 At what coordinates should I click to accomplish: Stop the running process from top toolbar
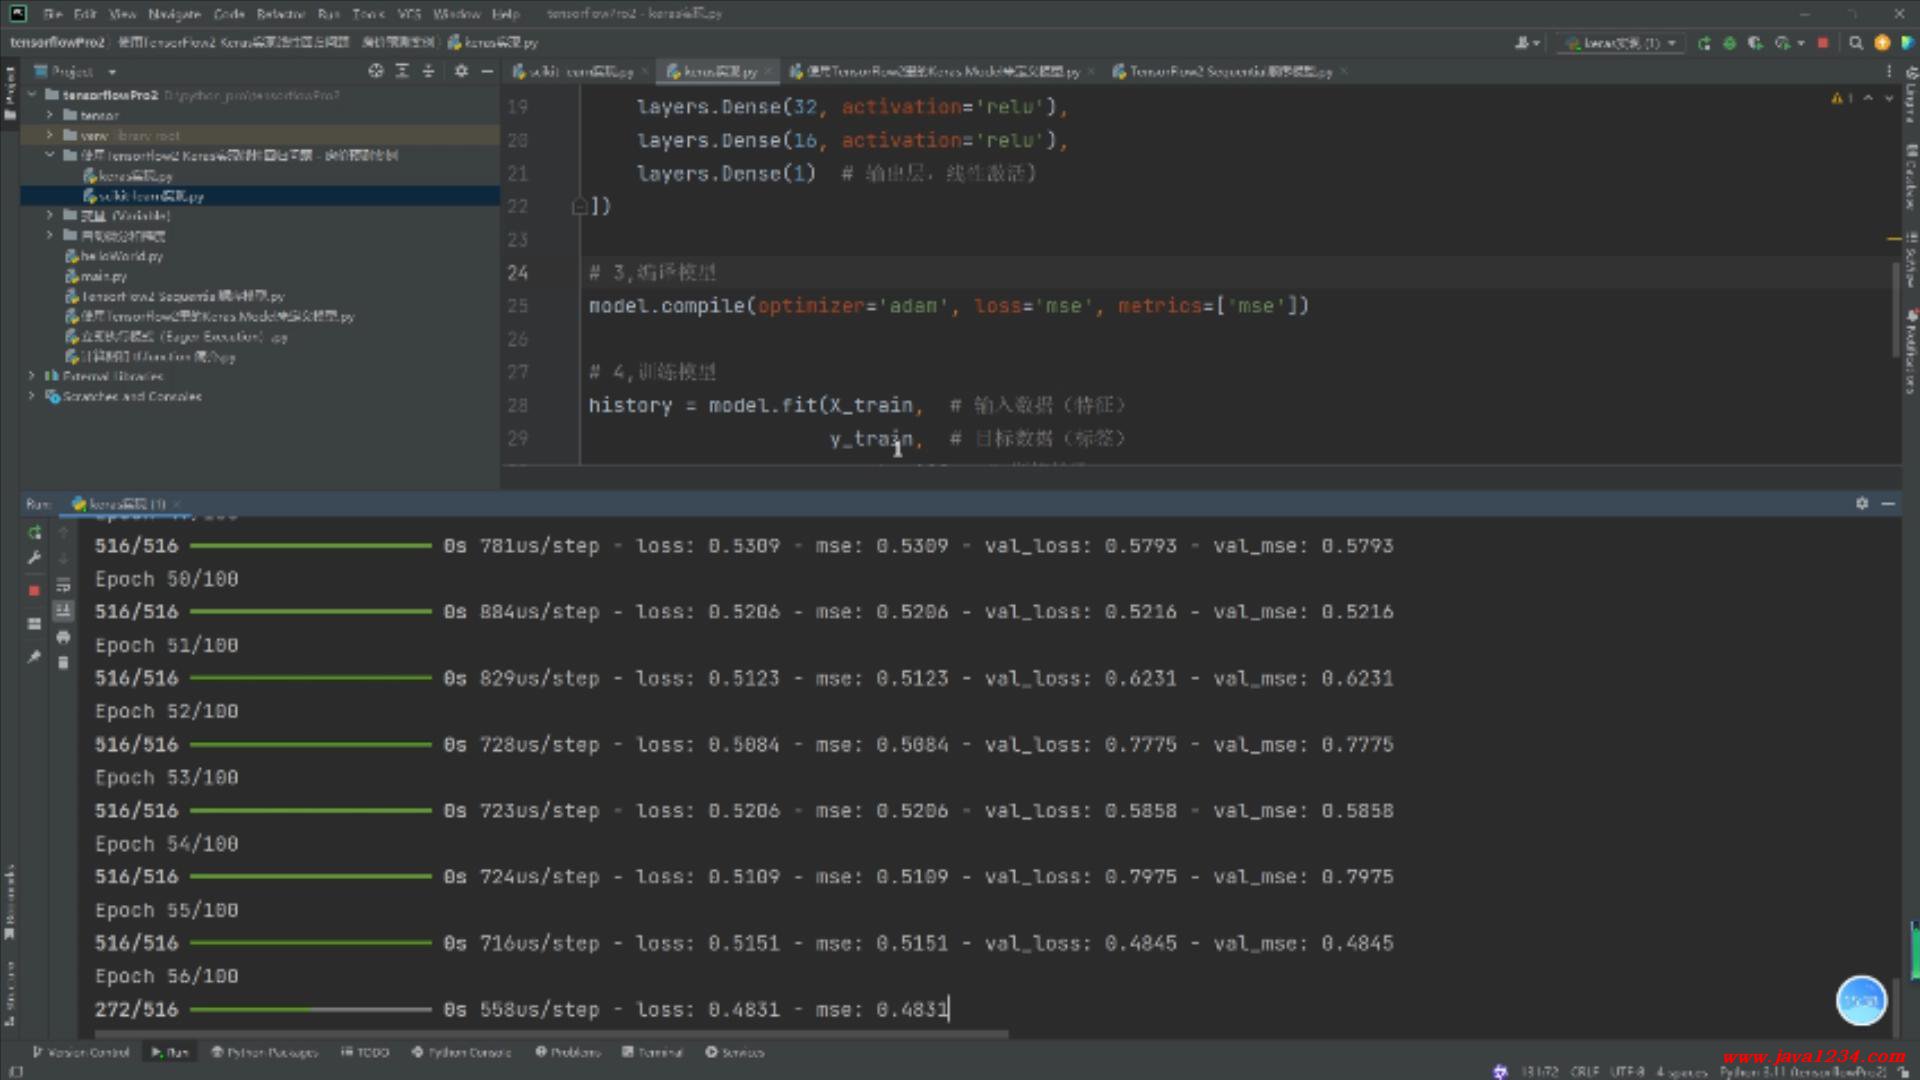pos(1823,43)
